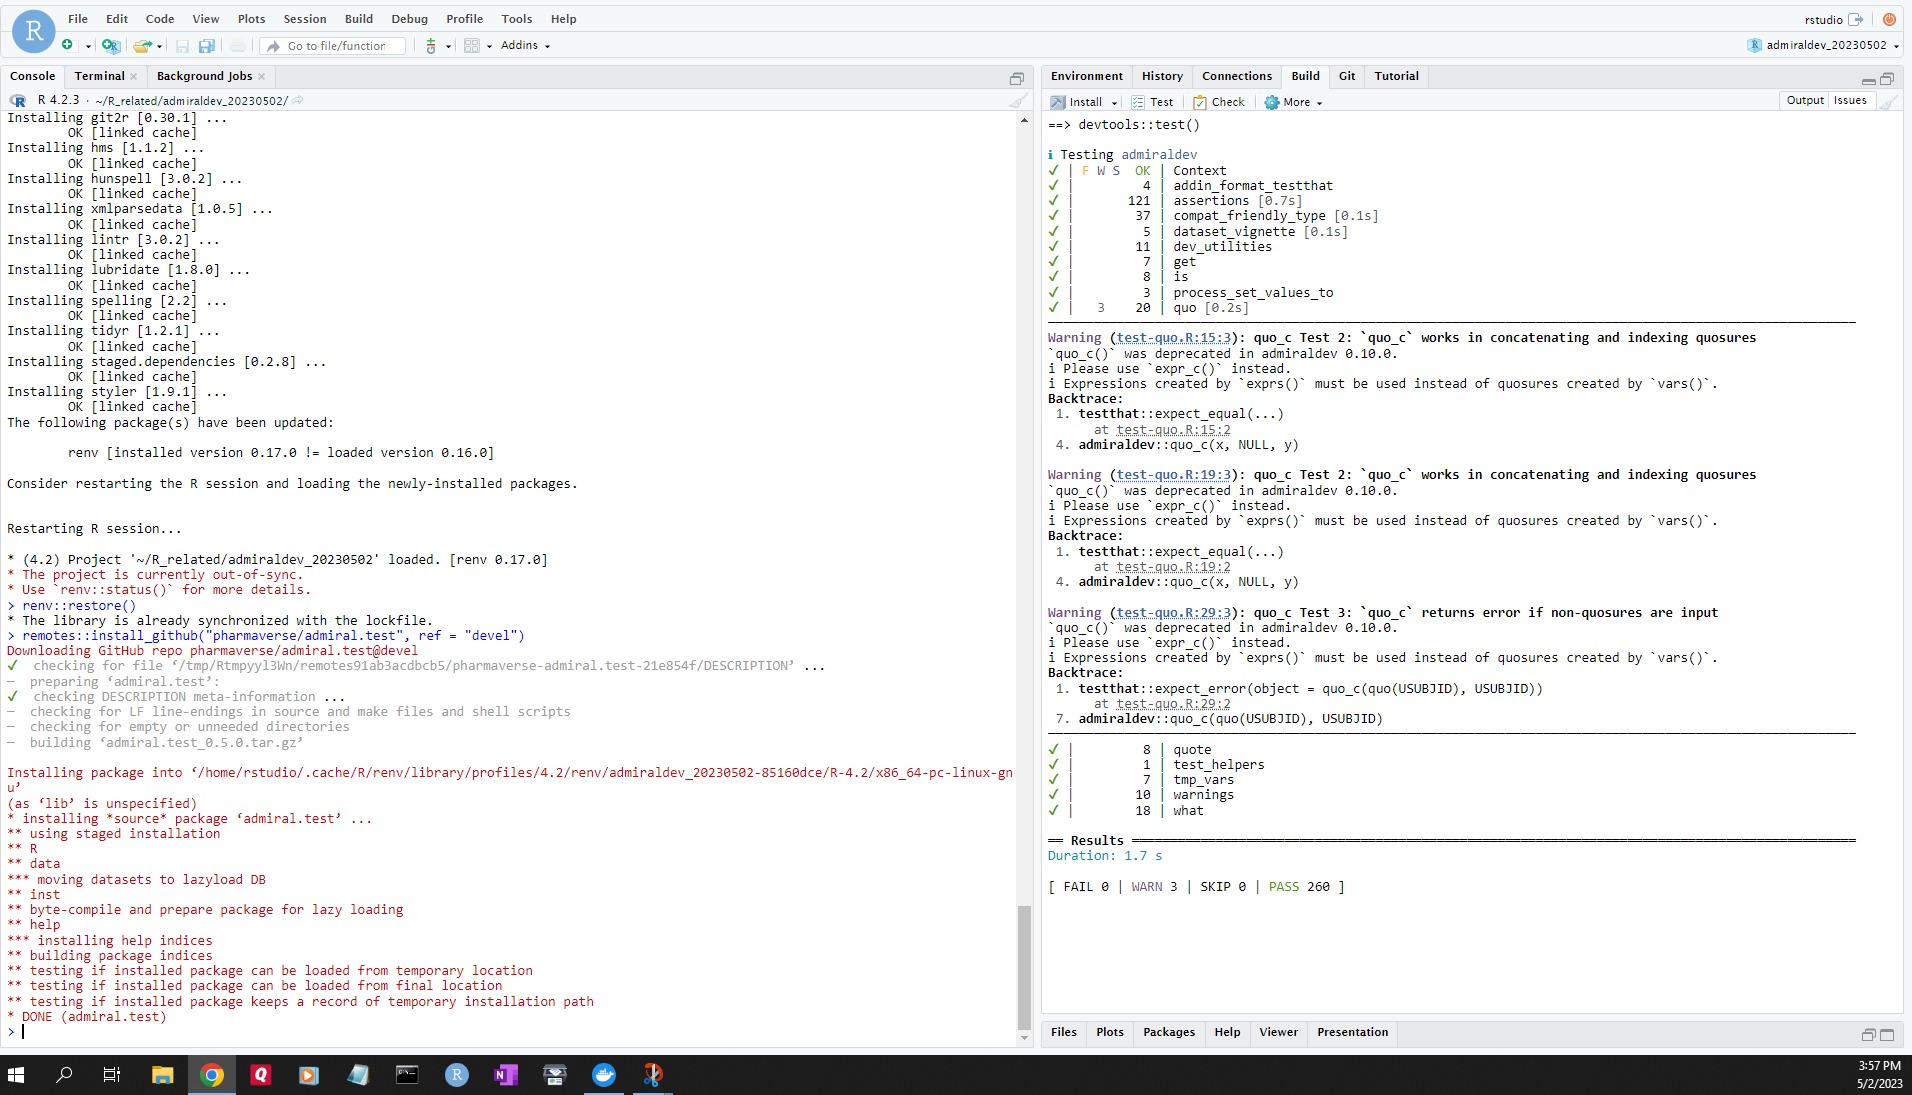This screenshot has width=1912, height=1095.
Task: Create a new R project via toolbar icon
Action: 111,46
